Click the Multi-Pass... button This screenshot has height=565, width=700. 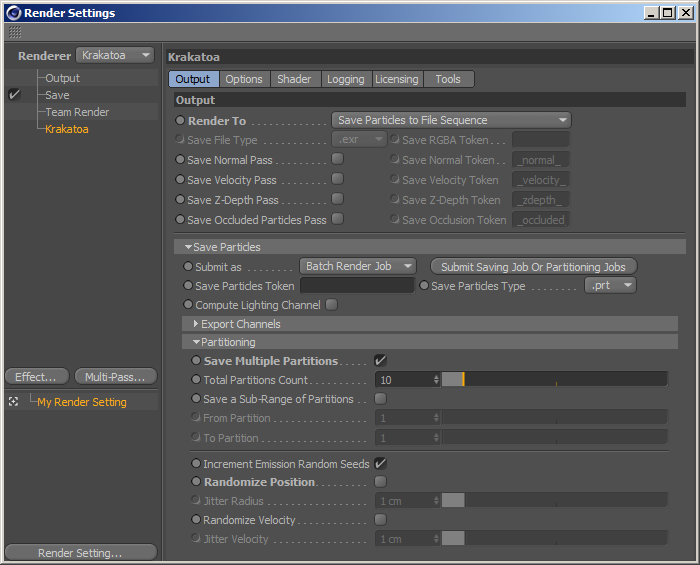coord(116,377)
